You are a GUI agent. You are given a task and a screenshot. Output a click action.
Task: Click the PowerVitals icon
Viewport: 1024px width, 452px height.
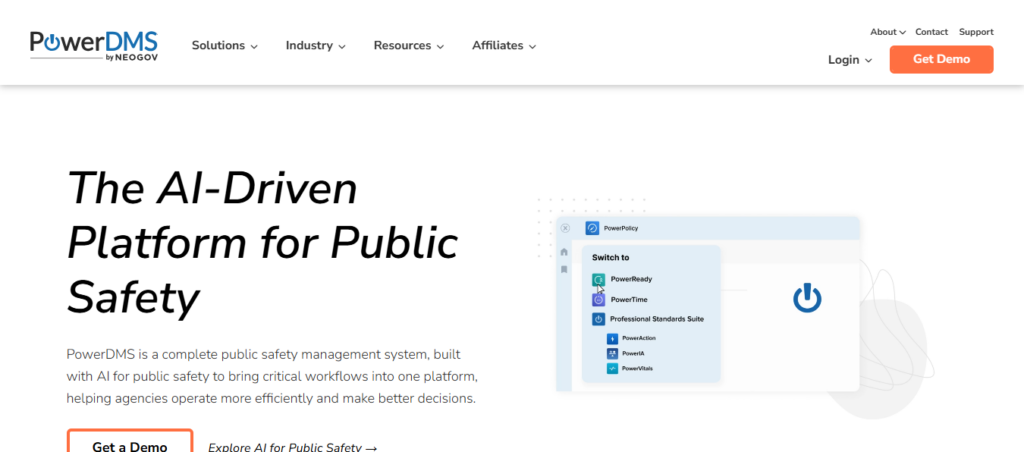613,369
